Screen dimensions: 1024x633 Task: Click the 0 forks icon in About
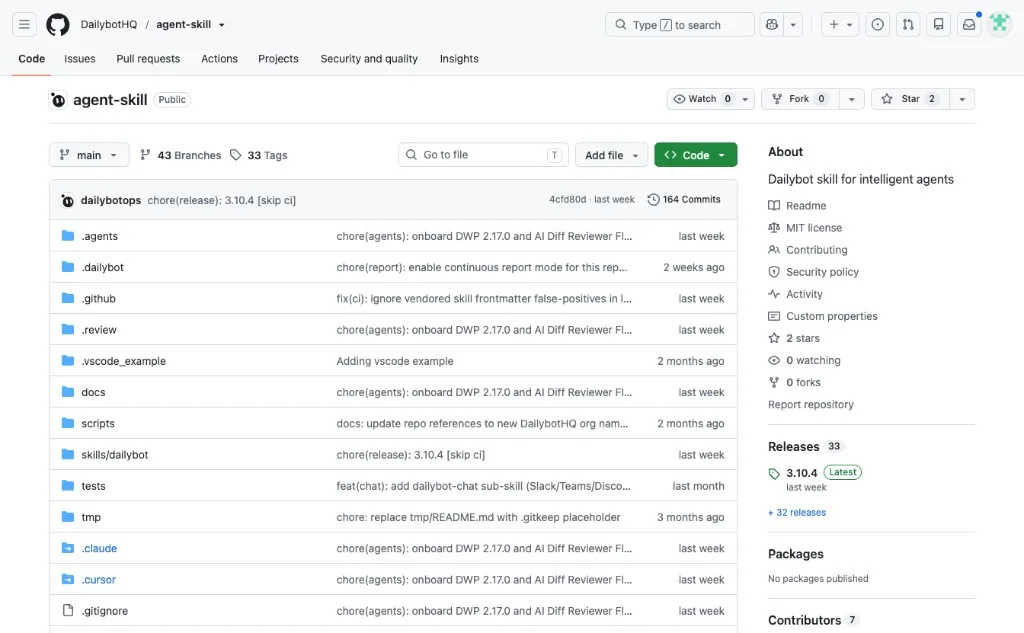tap(774, 382)
